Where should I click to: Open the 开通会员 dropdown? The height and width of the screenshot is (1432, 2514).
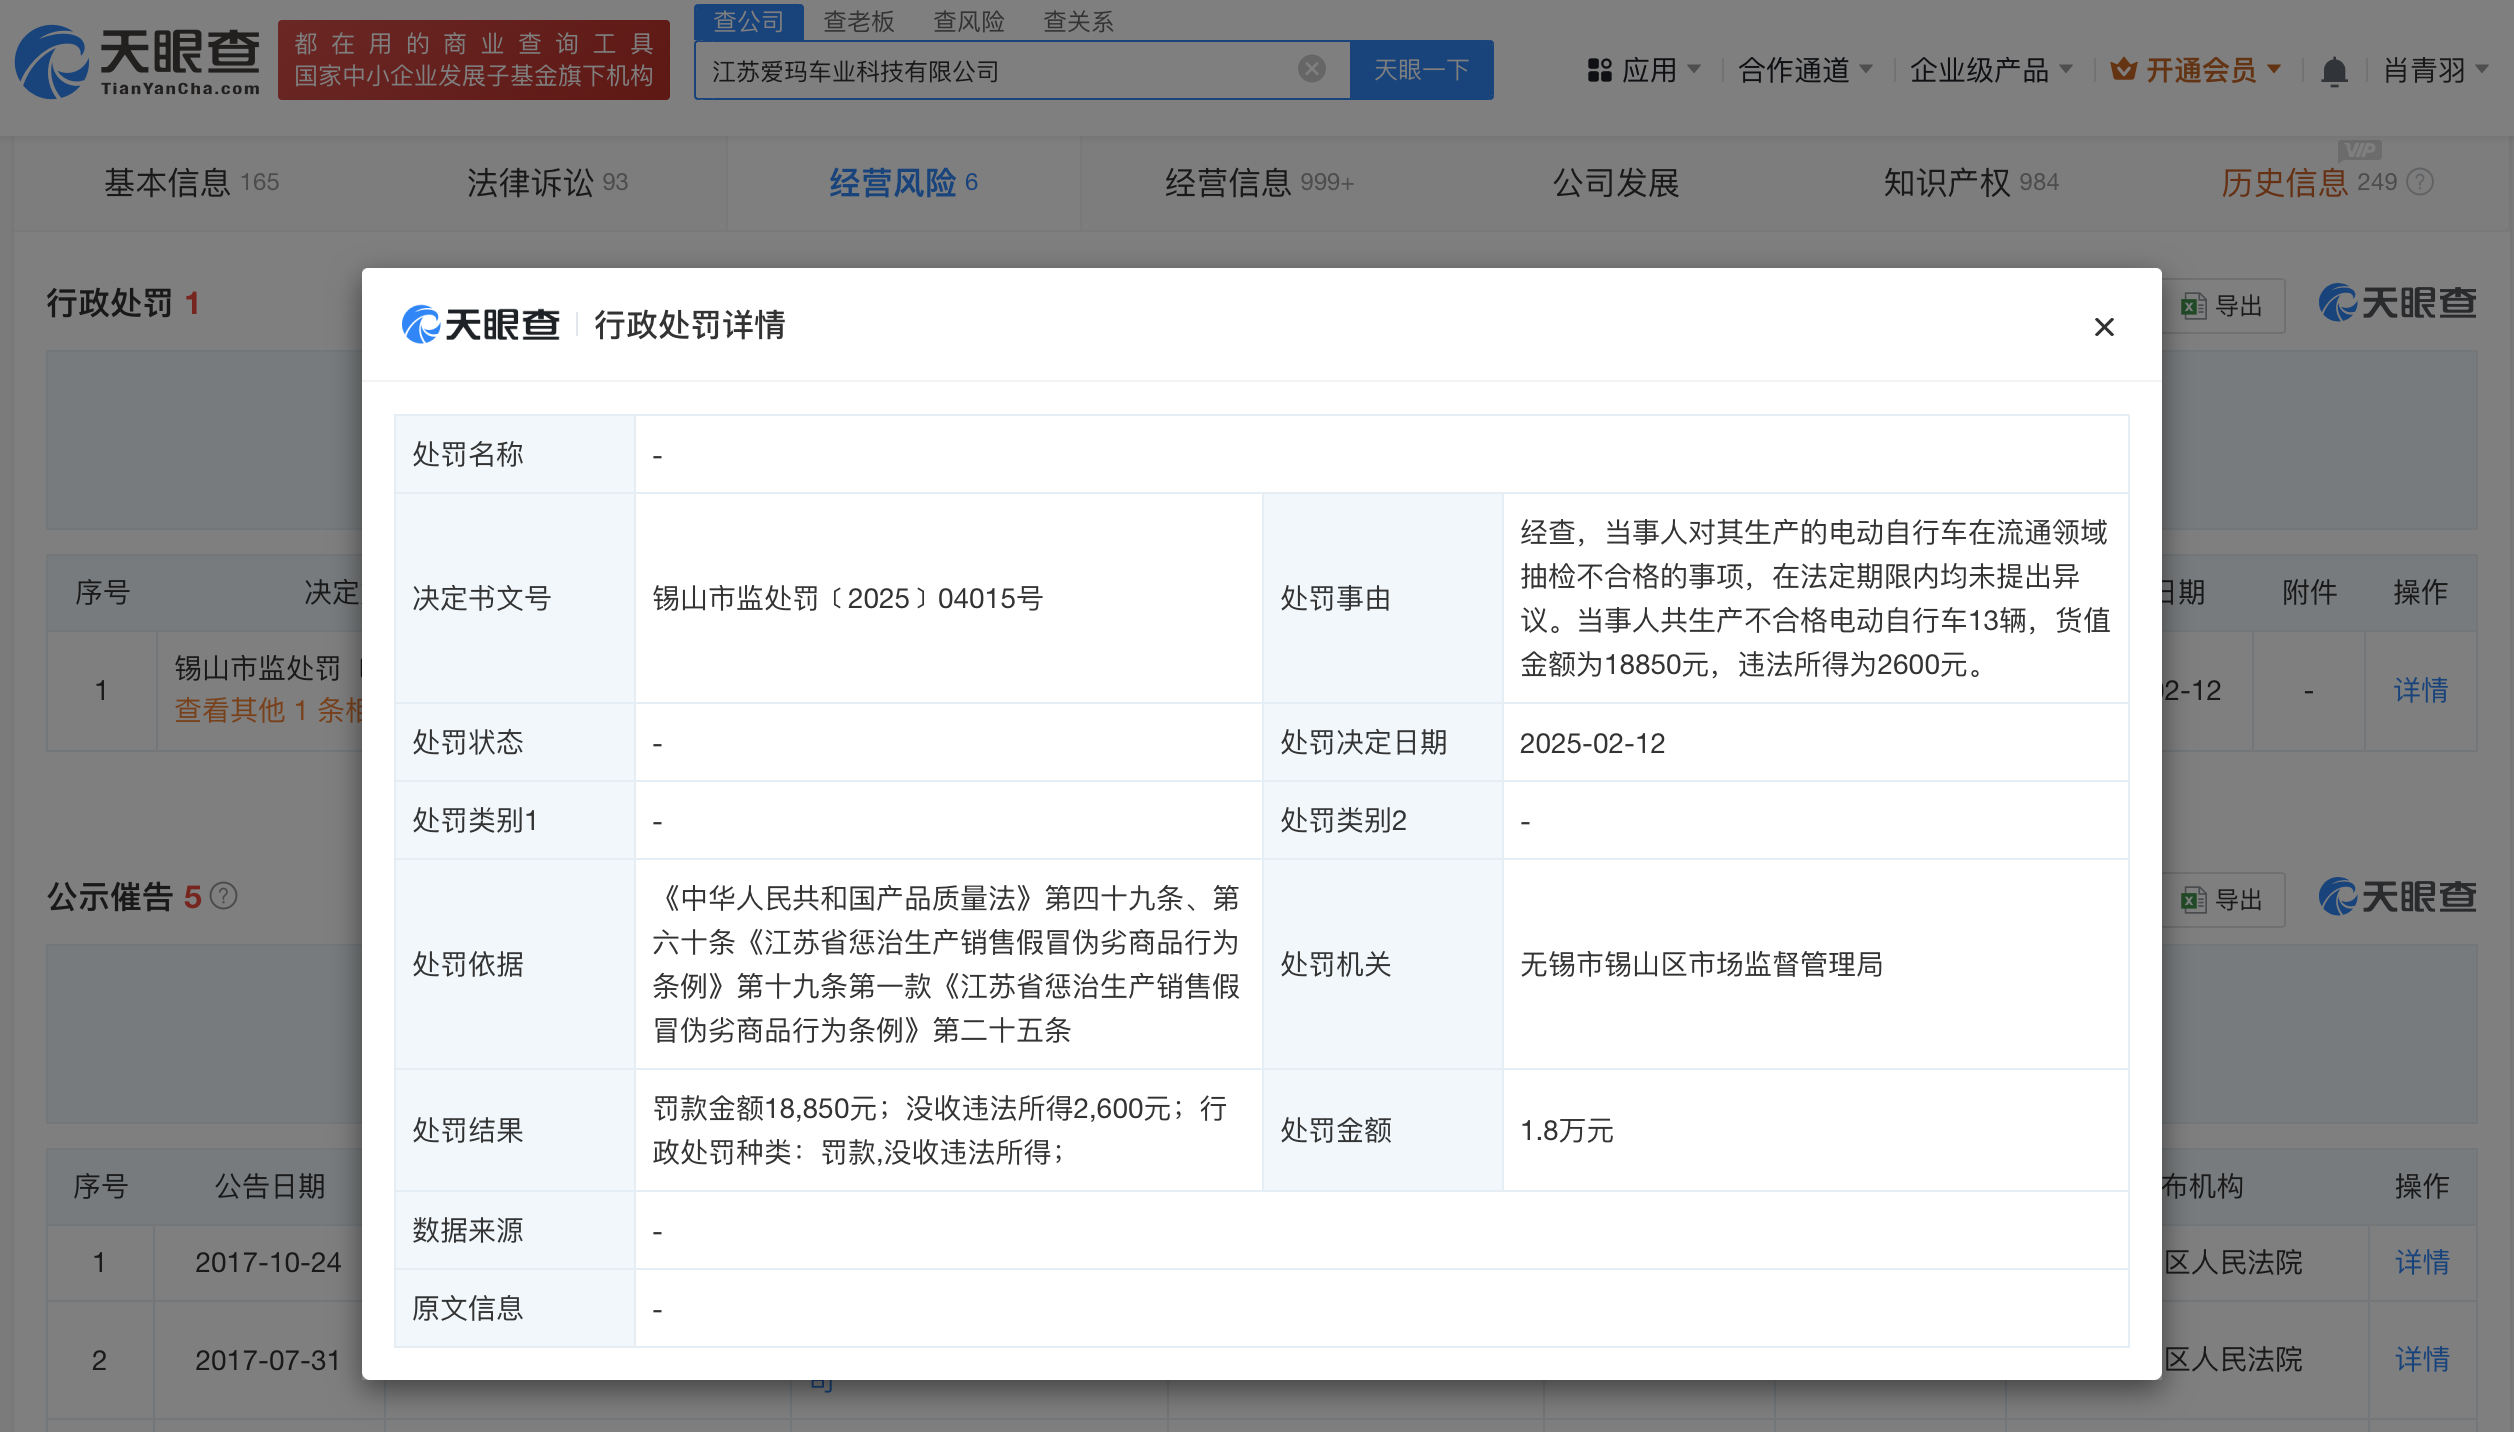pos(2196,70)
